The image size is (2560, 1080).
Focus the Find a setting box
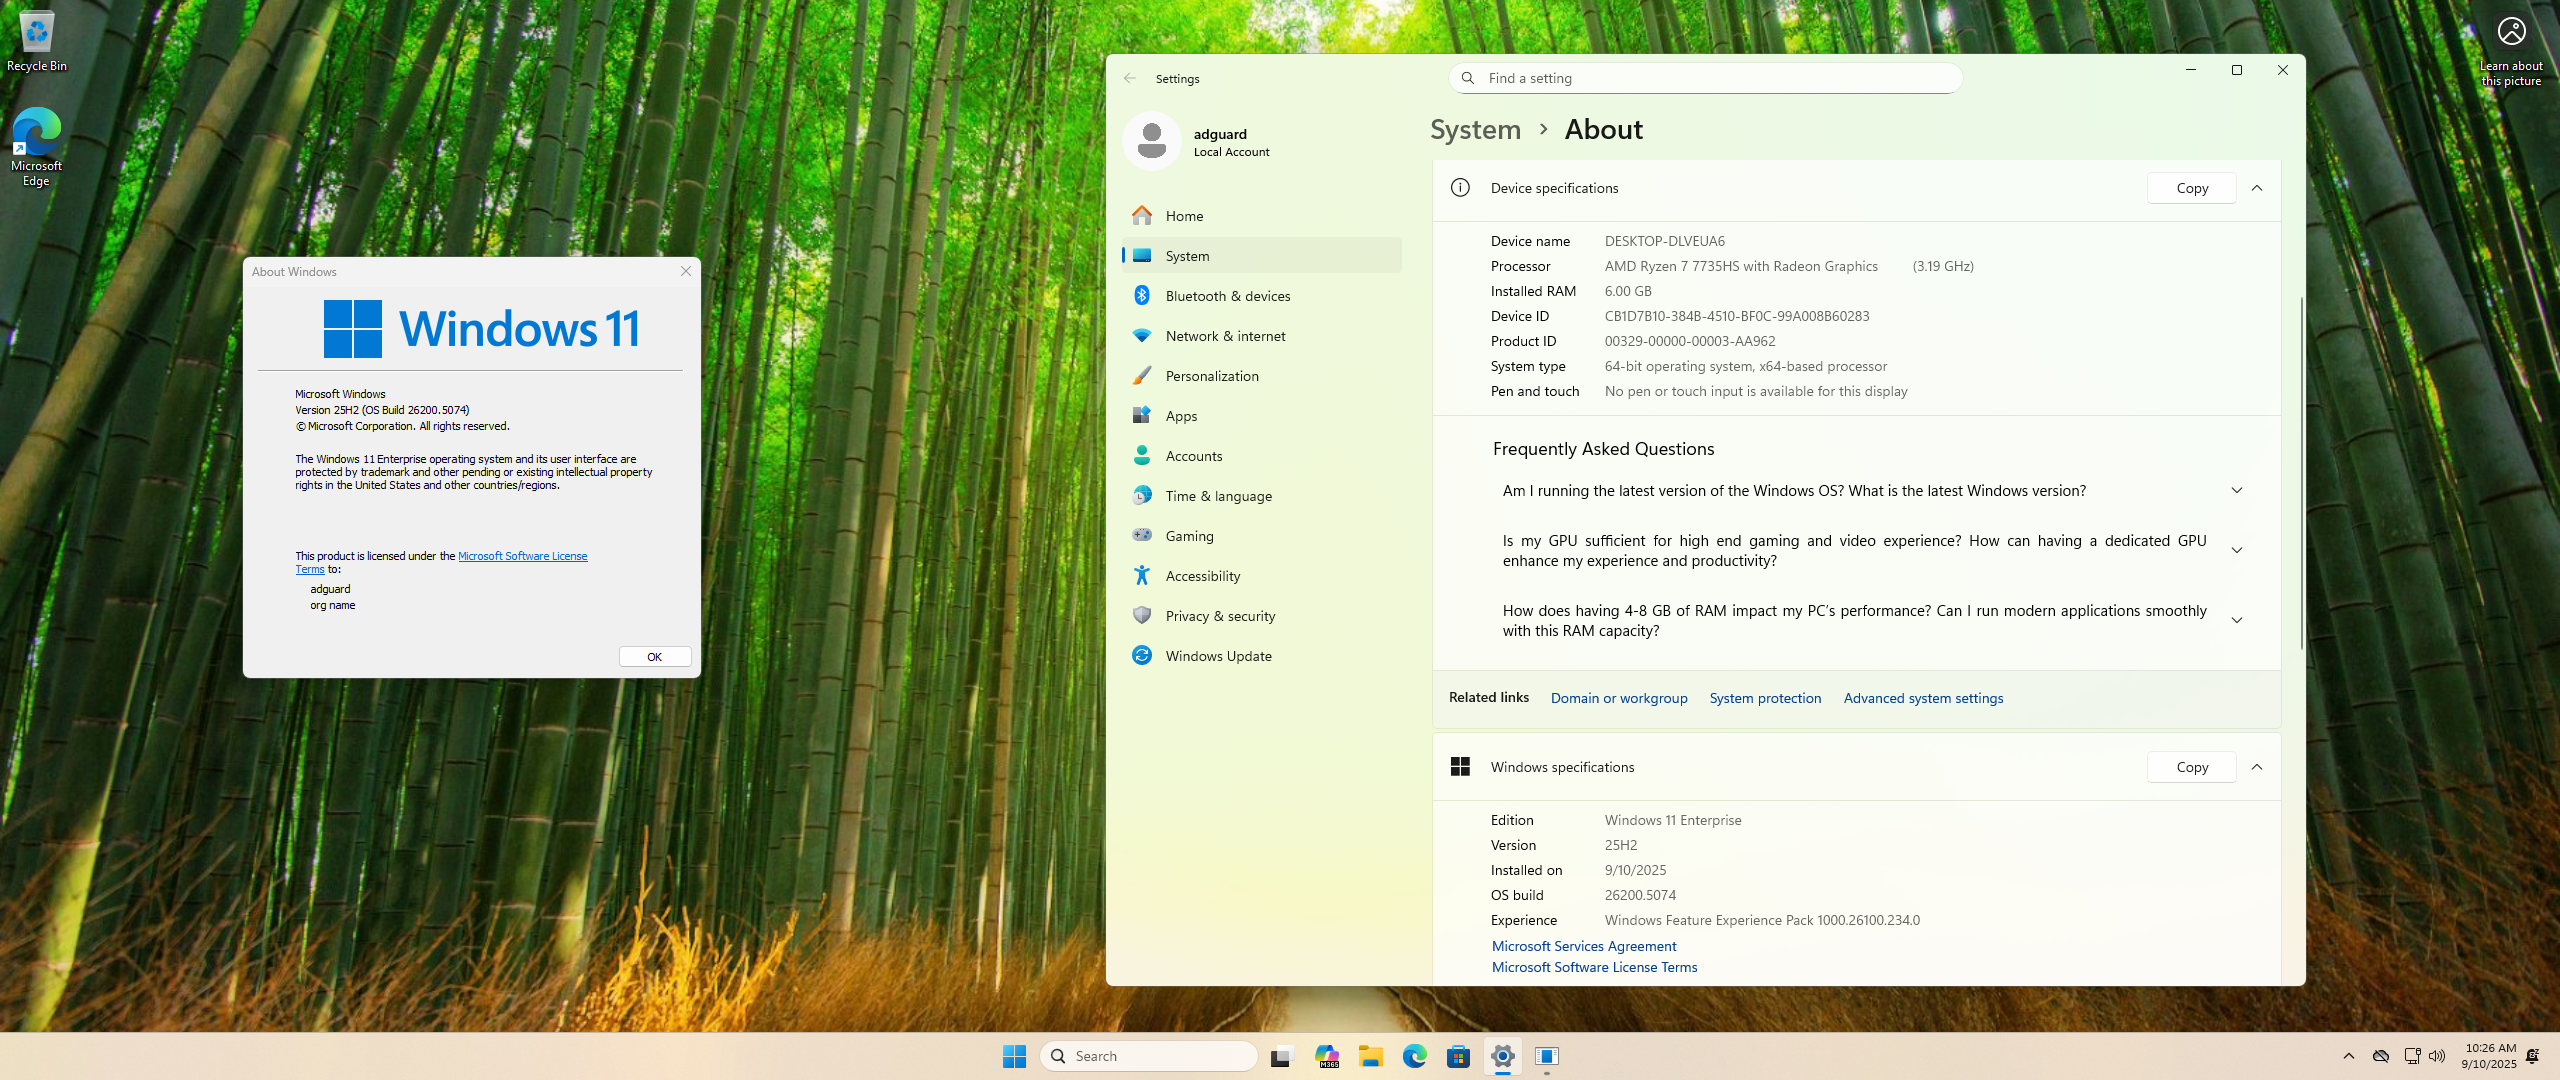(x=1705, y=78)
